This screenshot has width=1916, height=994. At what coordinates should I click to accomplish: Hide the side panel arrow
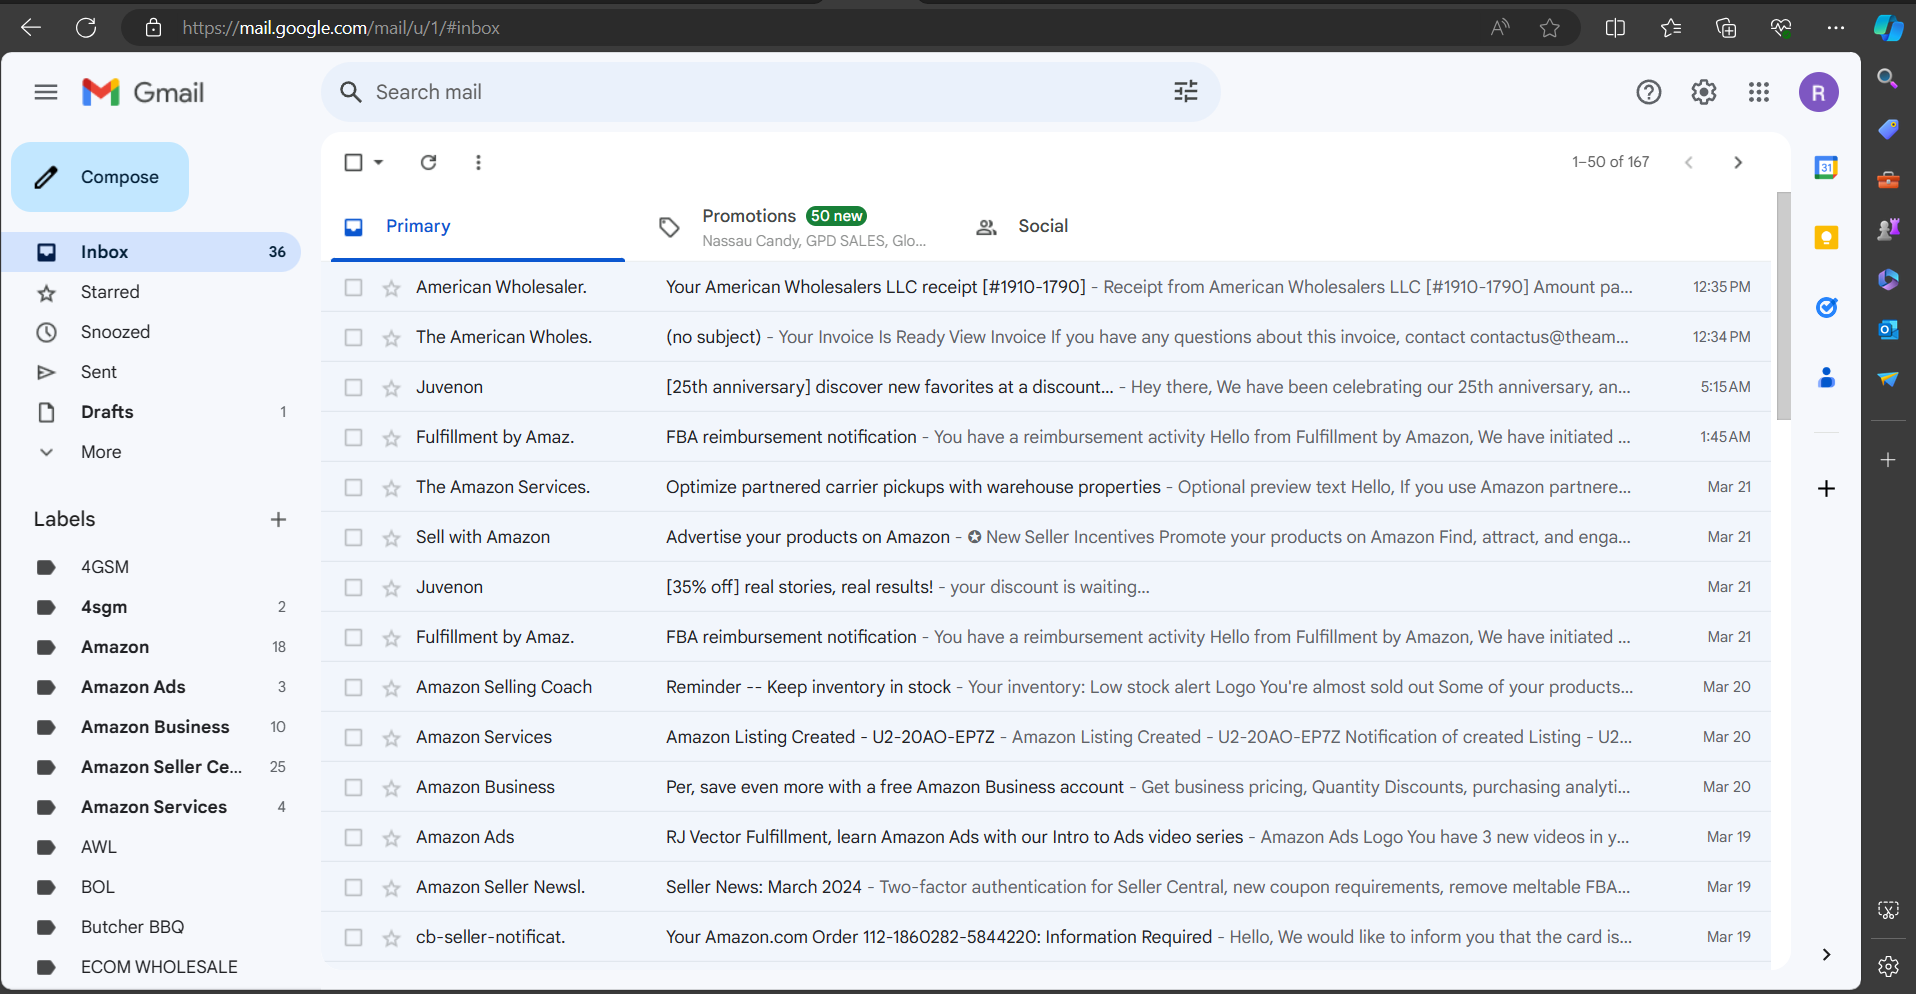click(1827, 955)
